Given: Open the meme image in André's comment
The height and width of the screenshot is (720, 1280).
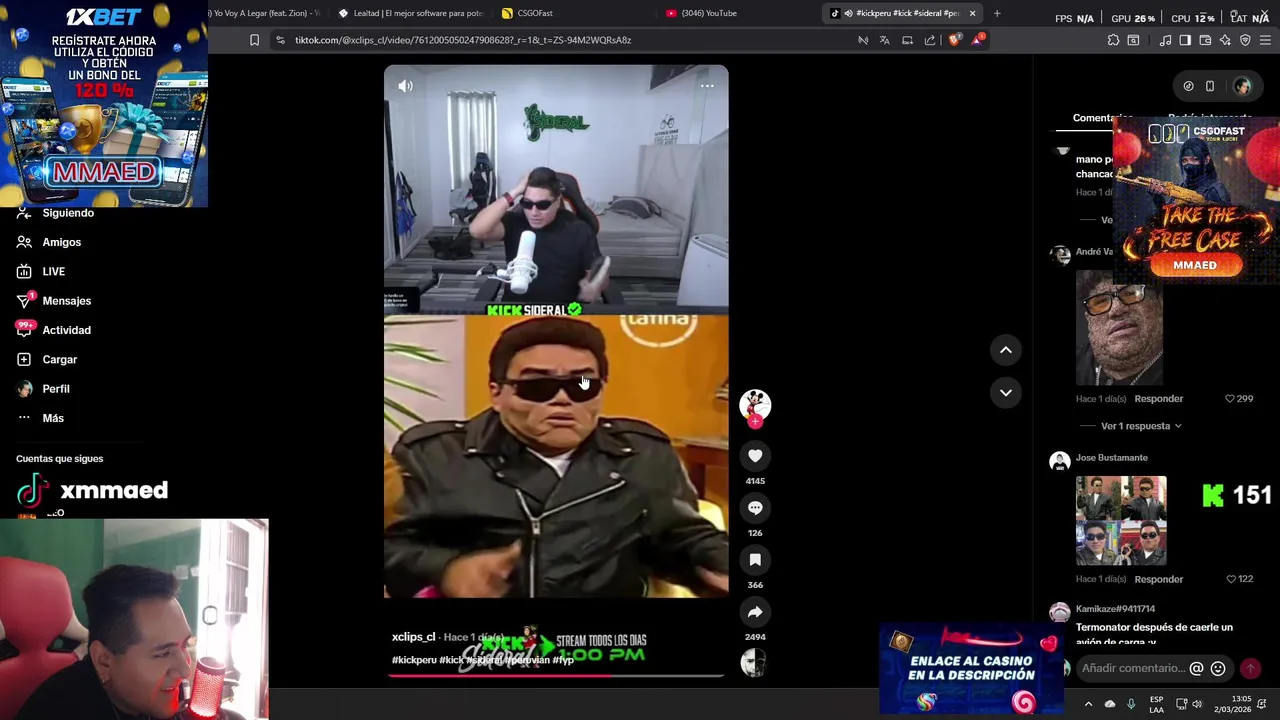Looking at the screenshot, I should [1119, 327].
